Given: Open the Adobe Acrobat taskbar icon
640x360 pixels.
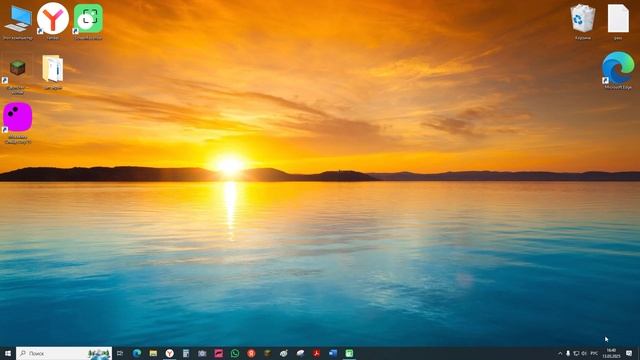Looking at the screenshot, I should (x=316, y=353).
